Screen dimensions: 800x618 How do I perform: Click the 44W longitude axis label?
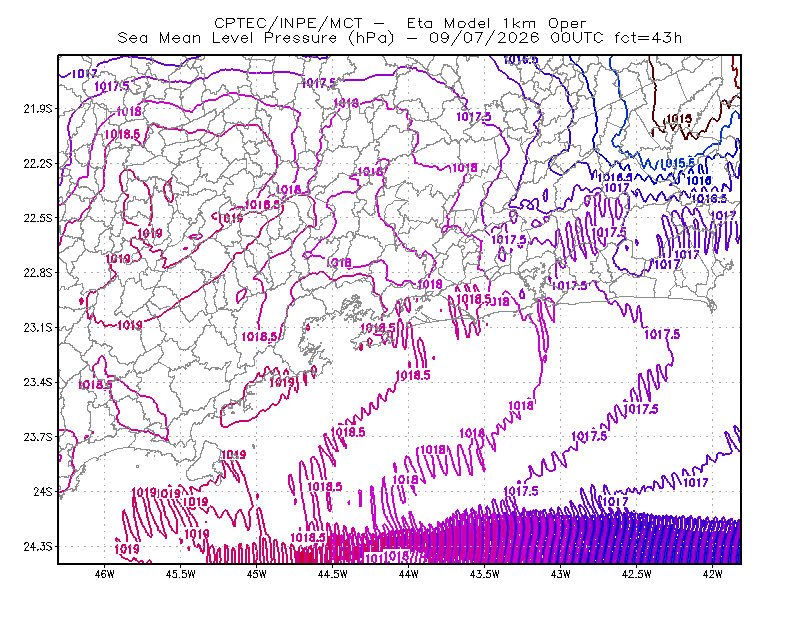[408, 574]
